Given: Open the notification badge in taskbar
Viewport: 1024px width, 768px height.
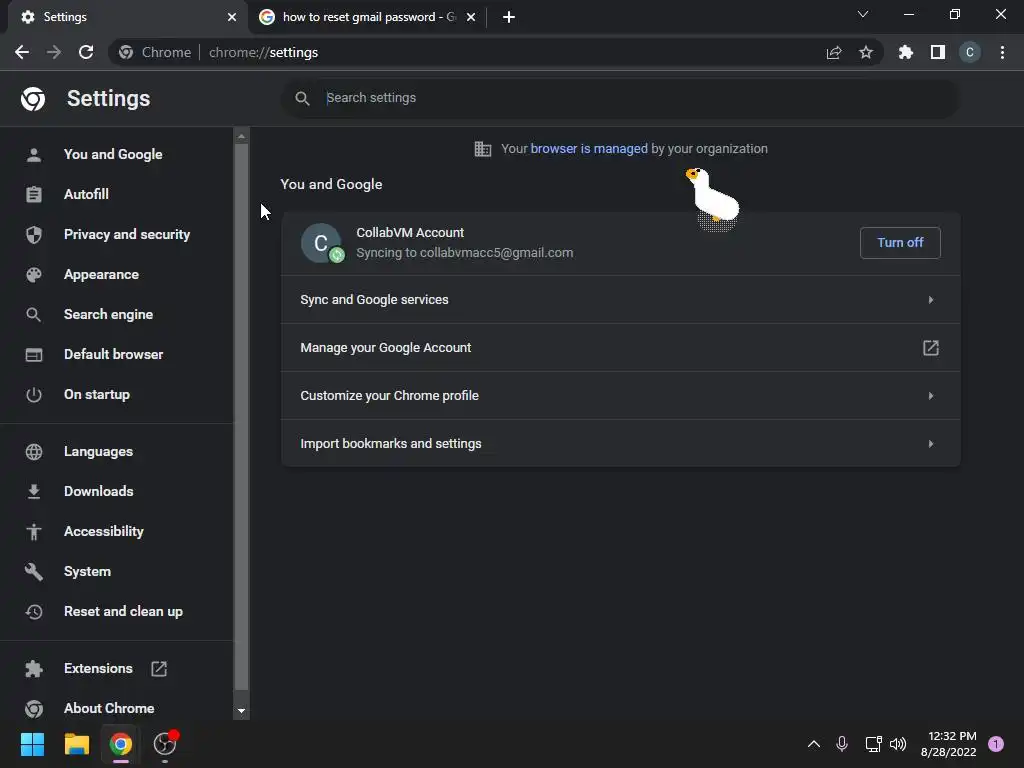Looking at the screenshot, I should pos(996,744).
